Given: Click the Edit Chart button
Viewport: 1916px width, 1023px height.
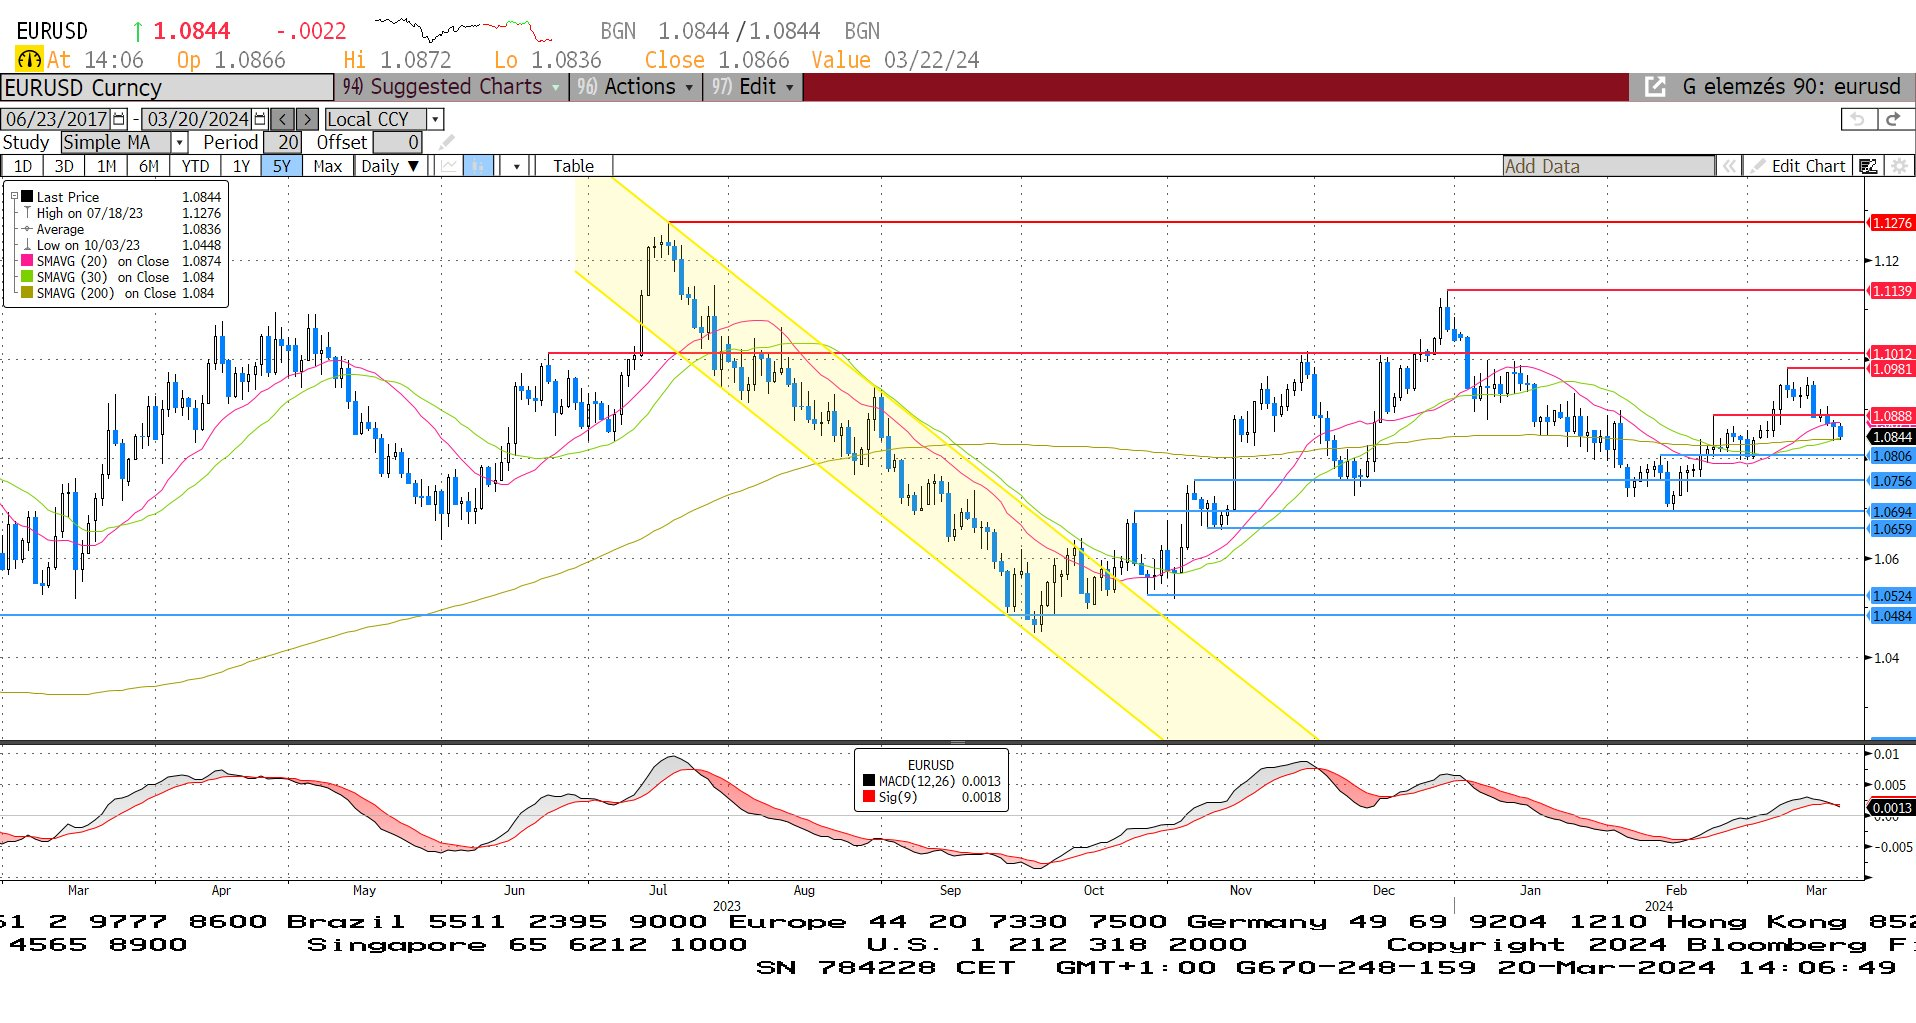Looking at the screenshot, I should [x=1798, y=166].
